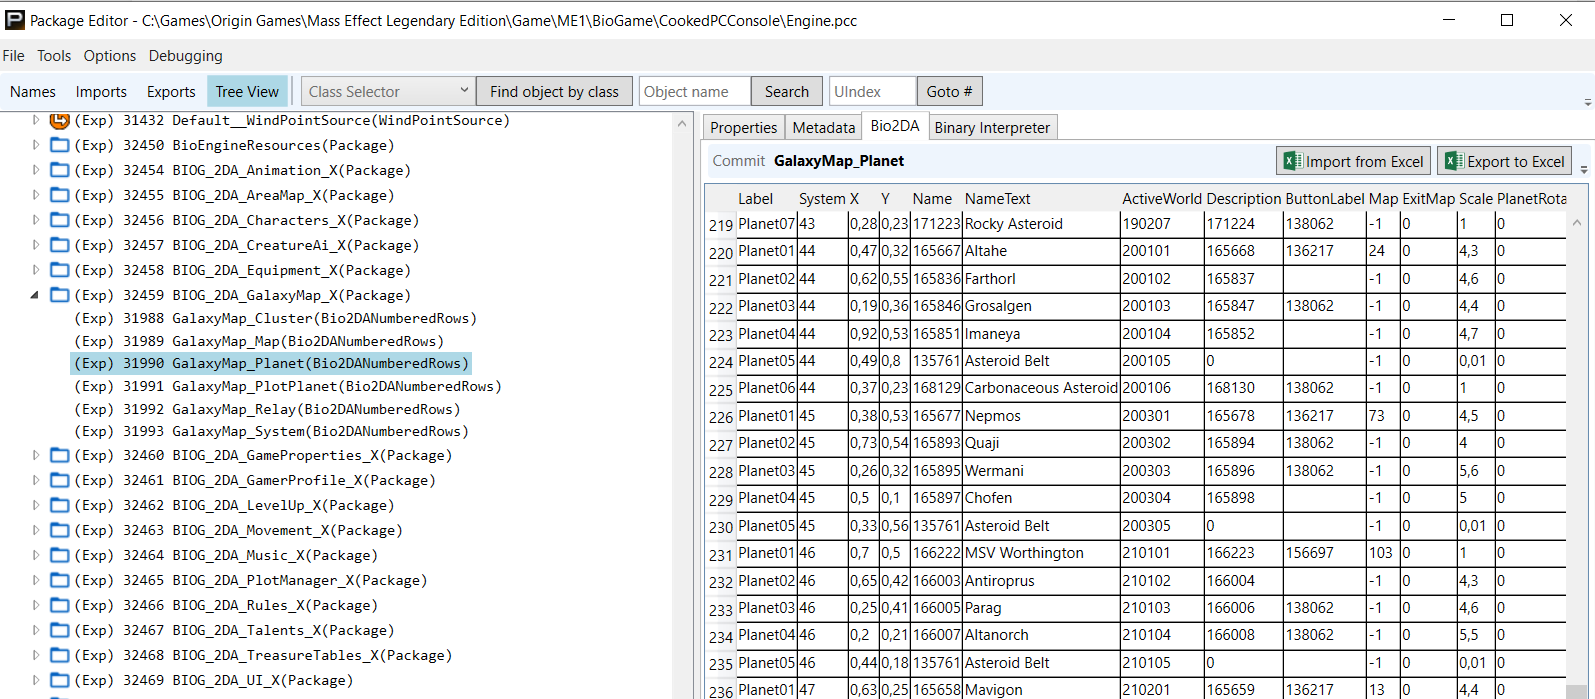1595x699 pixels.
Task: Click the tree view scrollbar up arrow
Action: click(682, 124)
